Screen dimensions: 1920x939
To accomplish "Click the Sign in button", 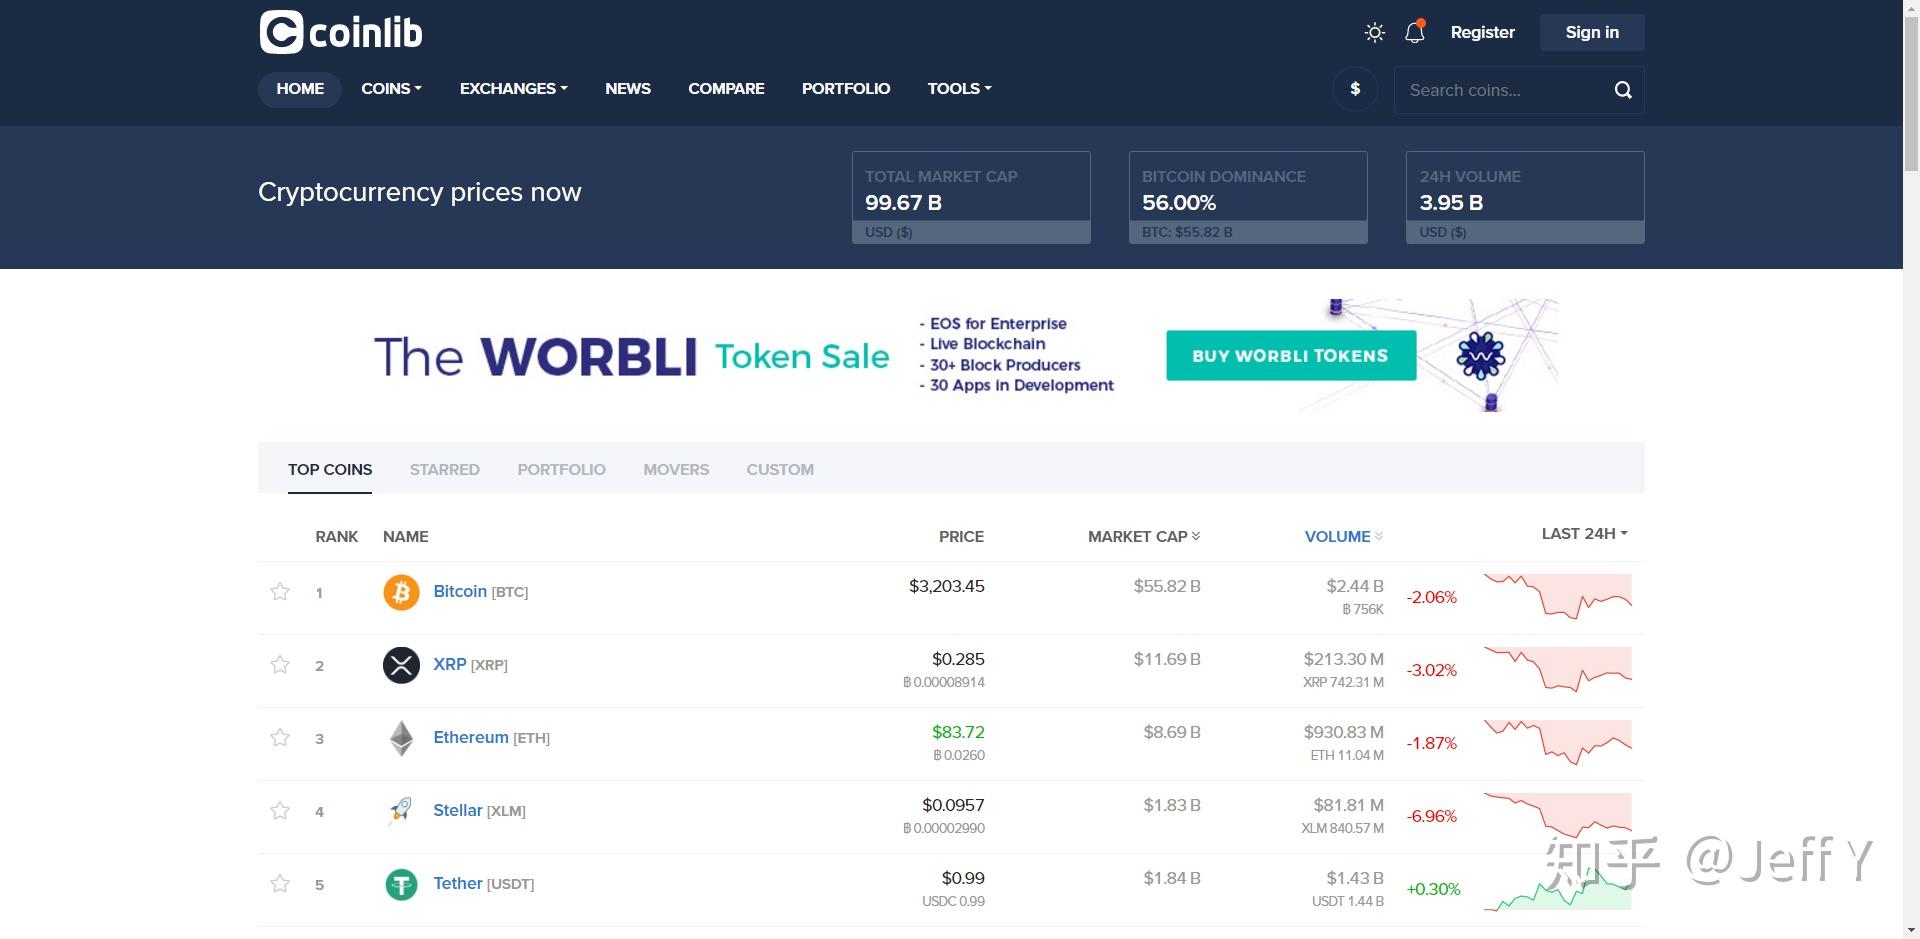I will [1592, 33].
